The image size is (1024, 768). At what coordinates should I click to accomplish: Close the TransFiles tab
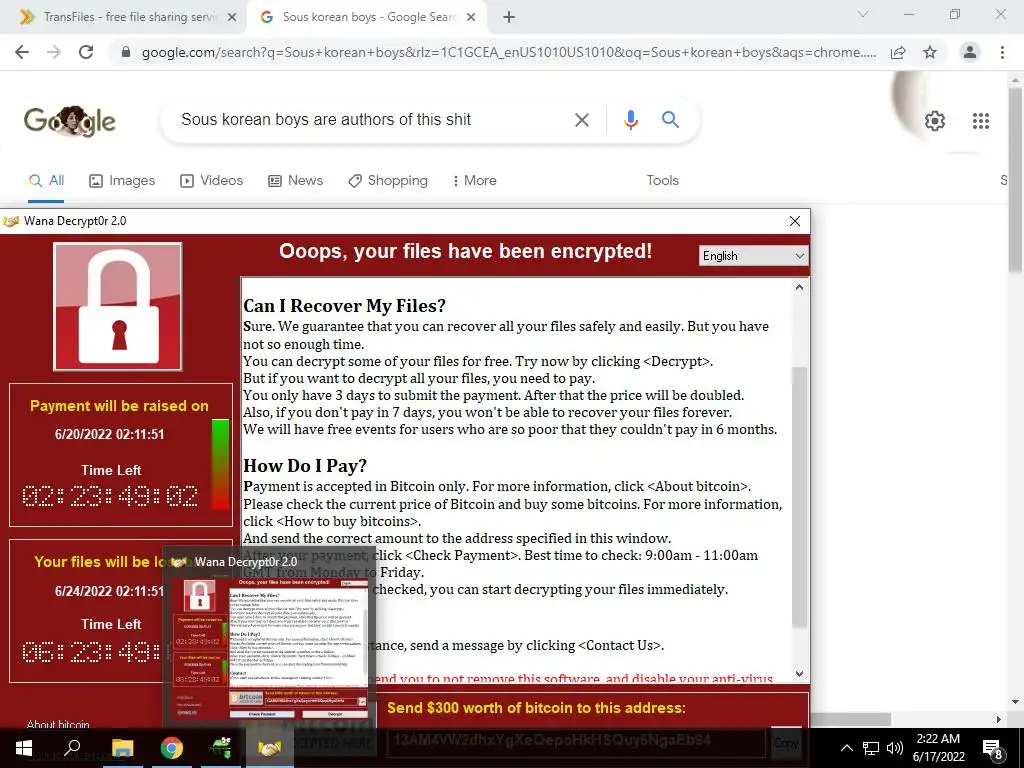pos(232,18)
